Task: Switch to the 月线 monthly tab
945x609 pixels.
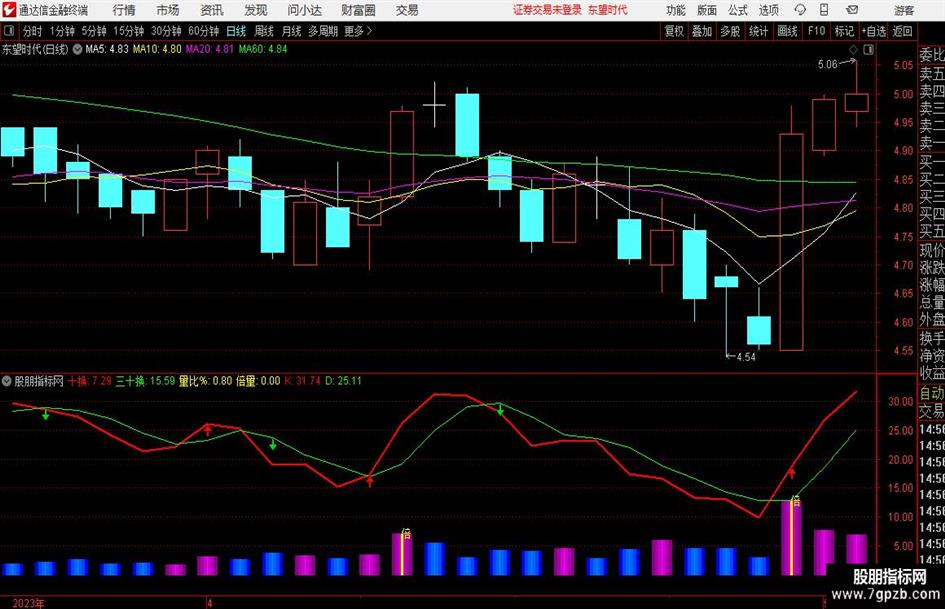Action: click(x=291, y=31)
